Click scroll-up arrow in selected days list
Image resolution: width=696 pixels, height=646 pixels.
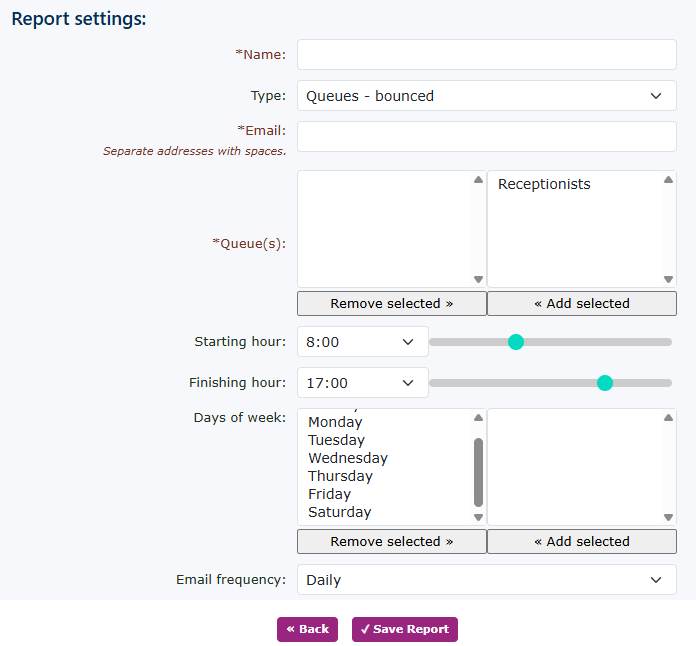pos(478,418)
